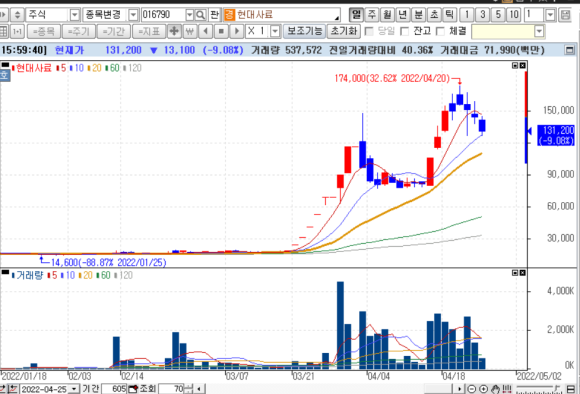
Task: Click the scrollbar right arrow
Action: (x=459, y=389)
